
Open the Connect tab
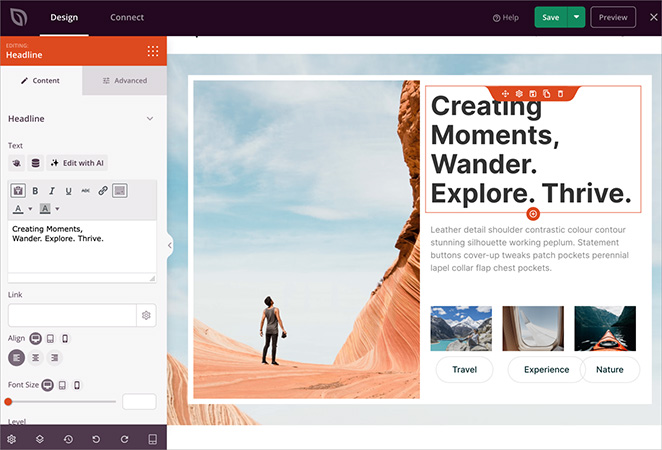[x=127, y=17]
